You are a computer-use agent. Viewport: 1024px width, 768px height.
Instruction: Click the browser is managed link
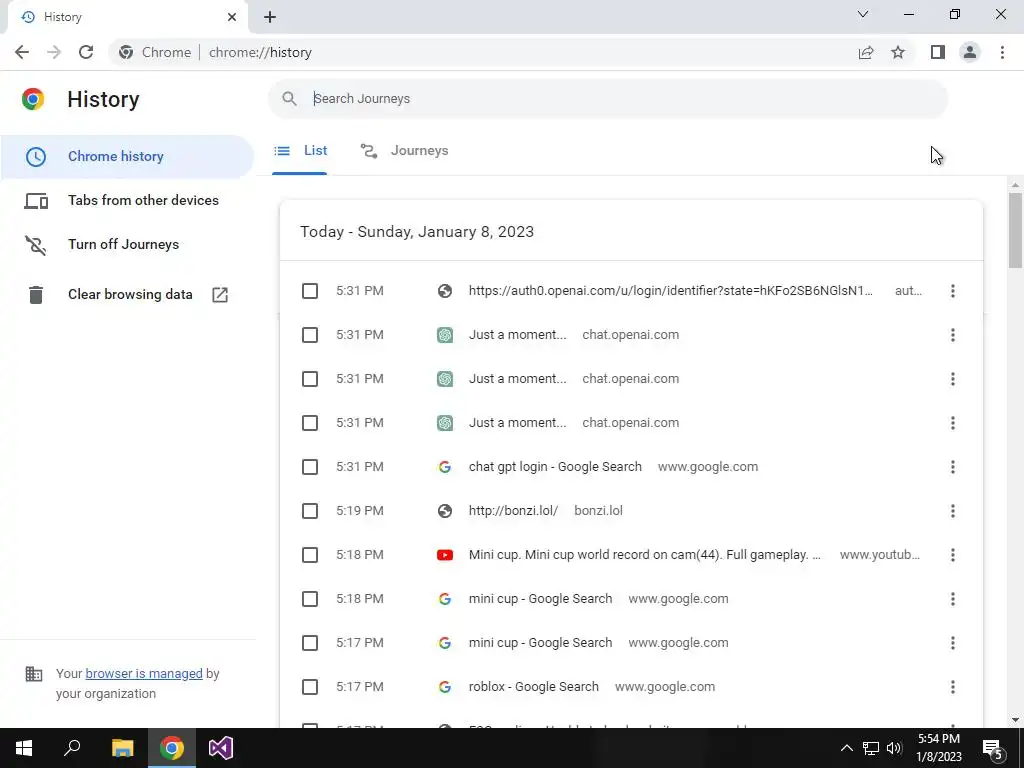(144, 673)
